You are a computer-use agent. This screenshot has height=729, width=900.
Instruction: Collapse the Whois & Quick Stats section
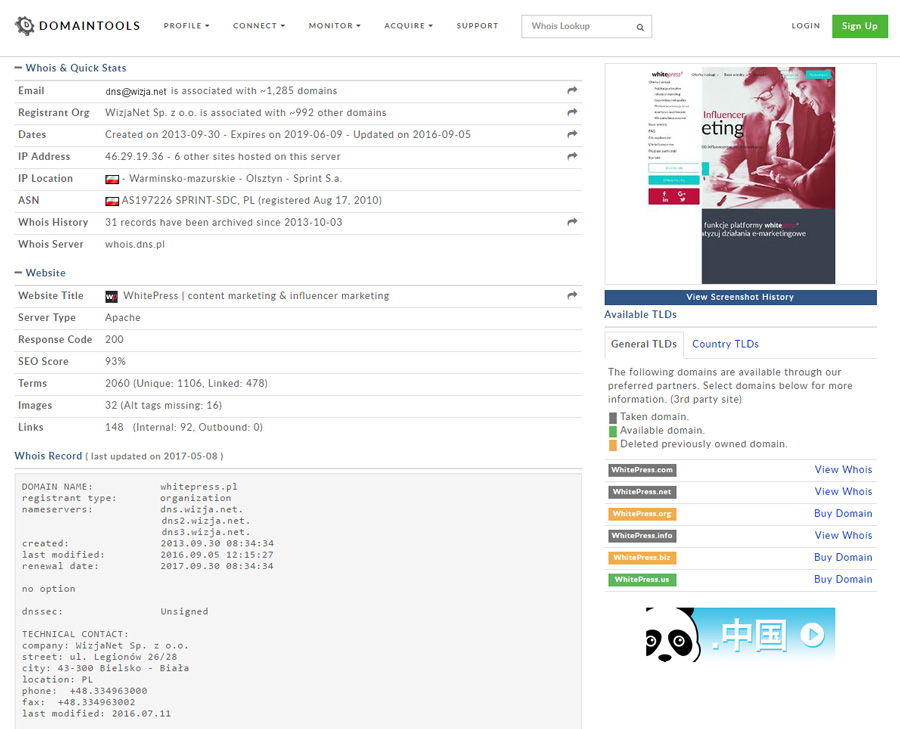pos(19,68)
